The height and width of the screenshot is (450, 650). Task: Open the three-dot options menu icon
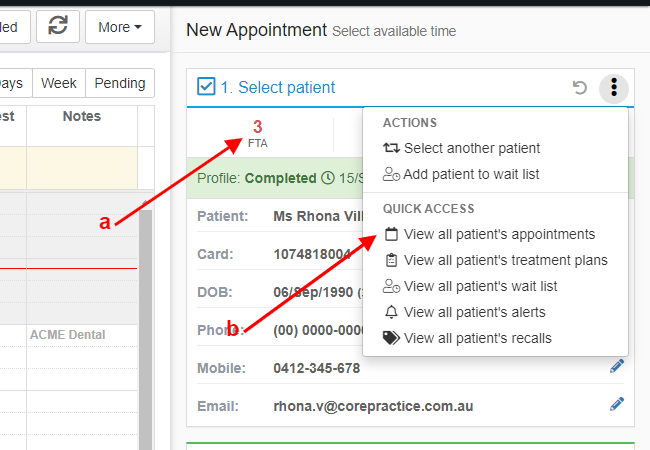click(614, 88)
